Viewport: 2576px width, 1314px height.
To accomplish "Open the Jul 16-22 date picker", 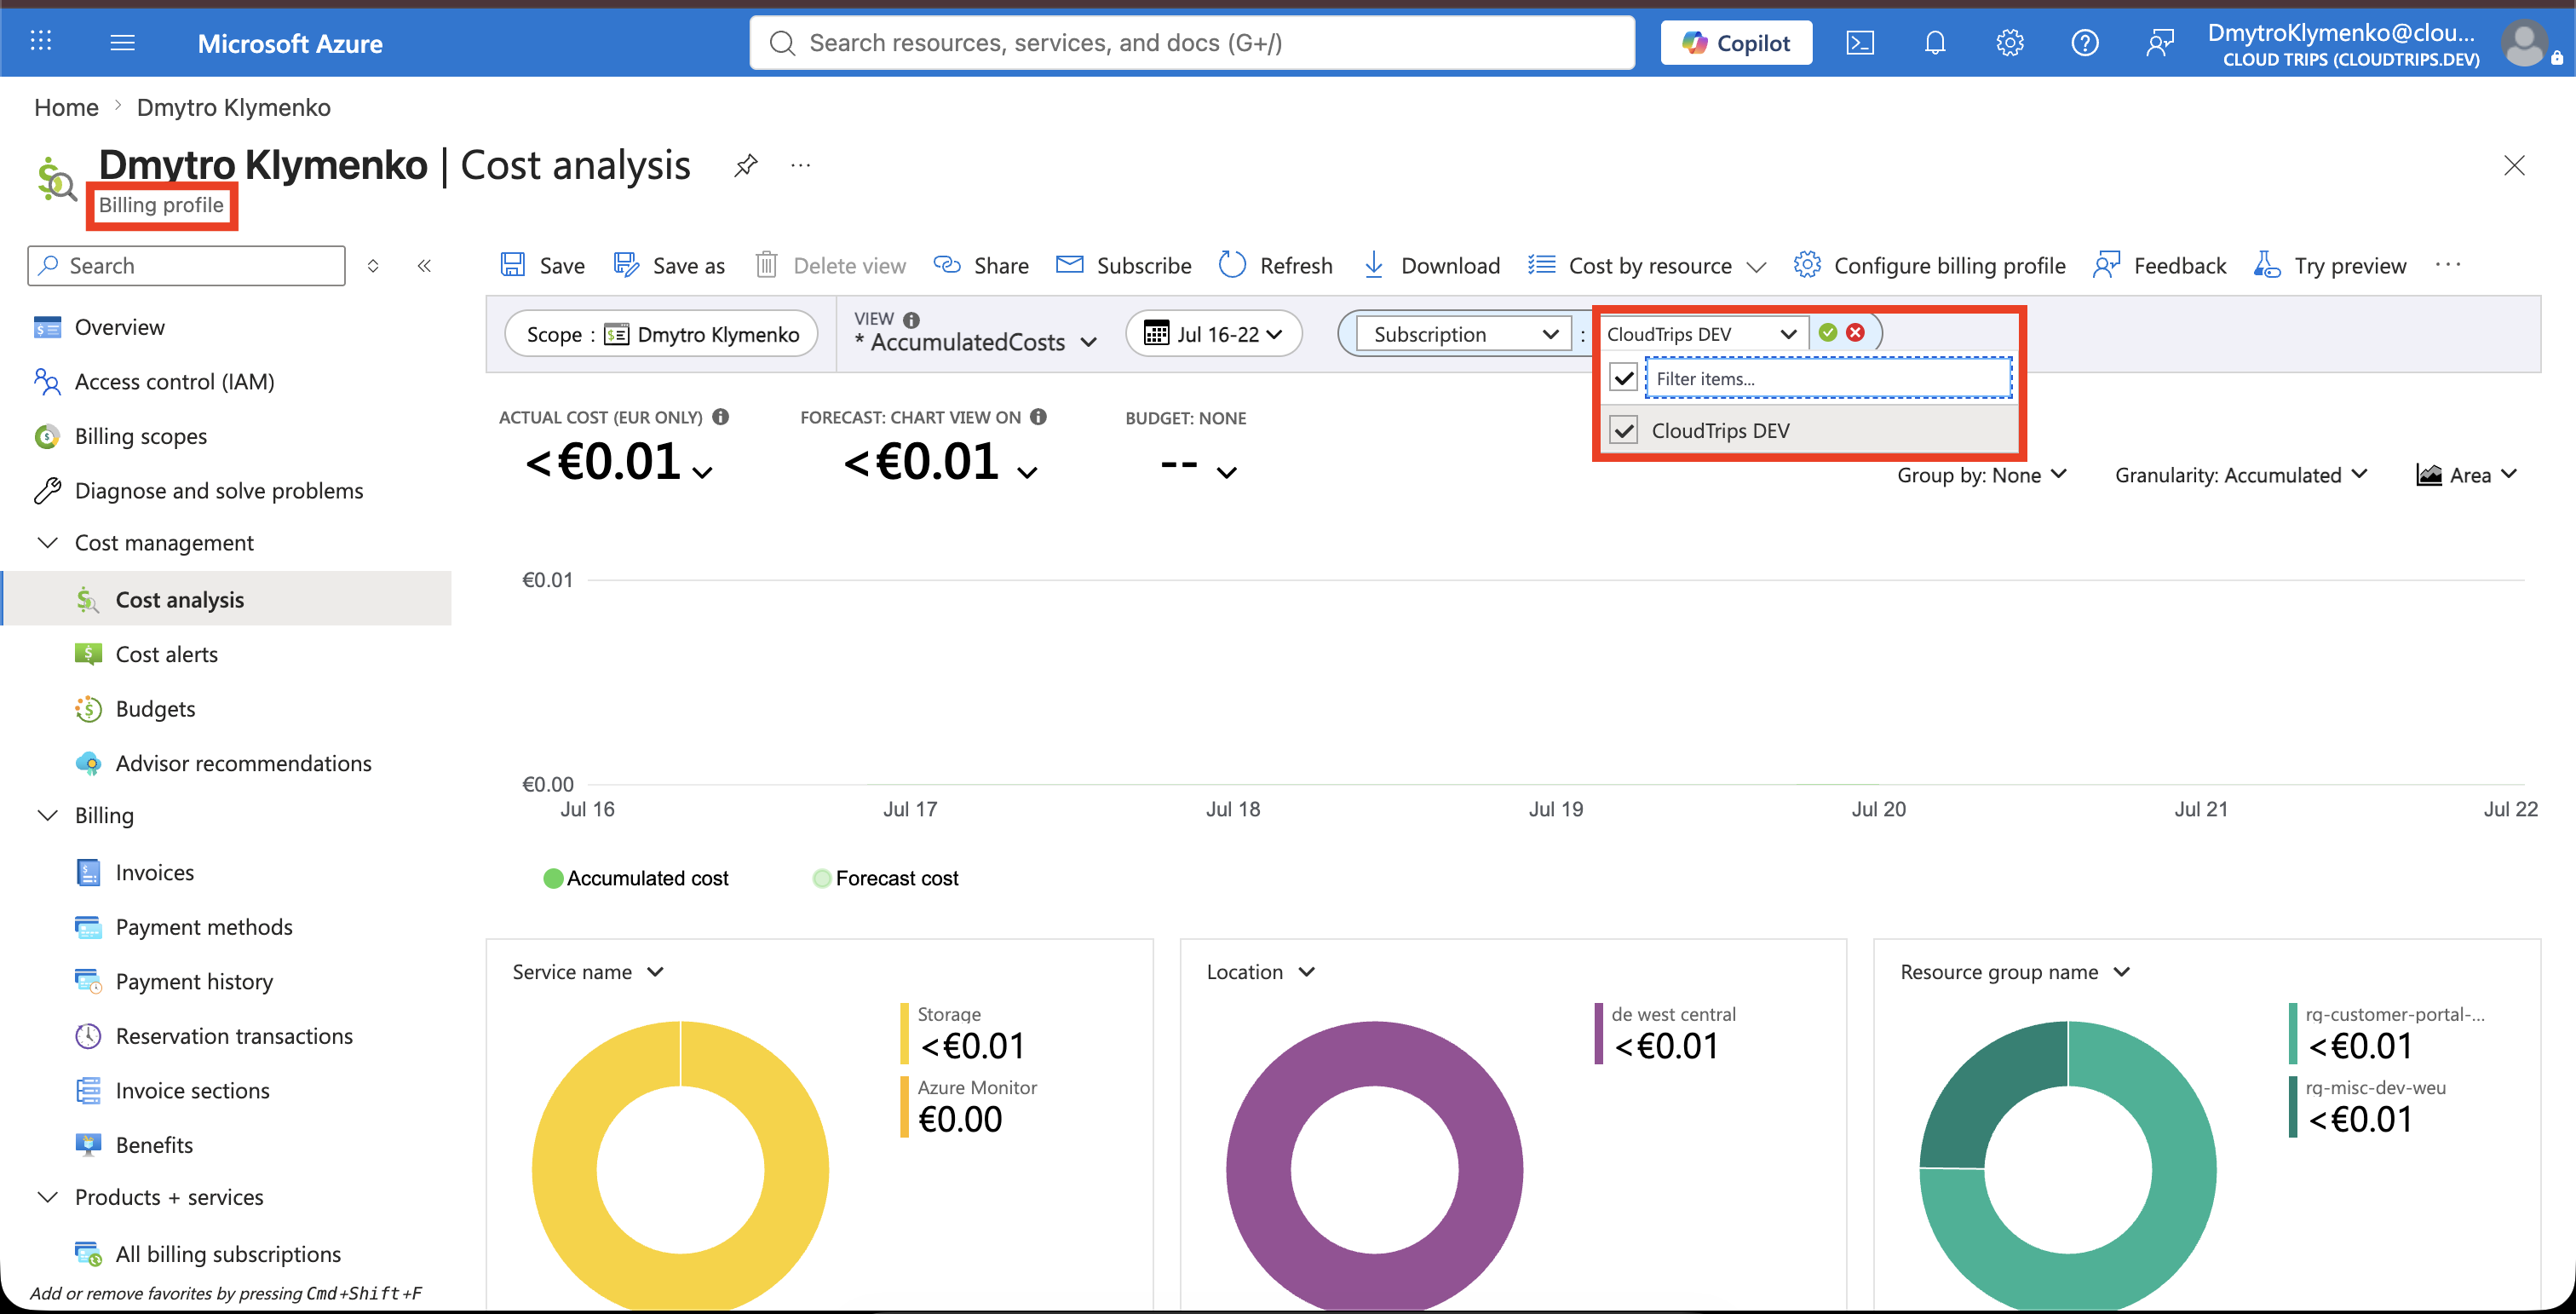I will [1213, 334].
